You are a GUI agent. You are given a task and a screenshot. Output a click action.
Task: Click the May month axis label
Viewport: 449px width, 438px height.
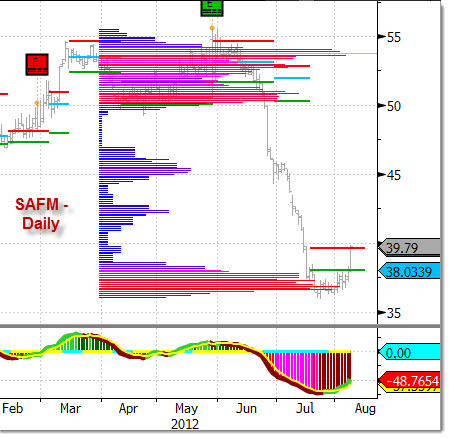187,409
